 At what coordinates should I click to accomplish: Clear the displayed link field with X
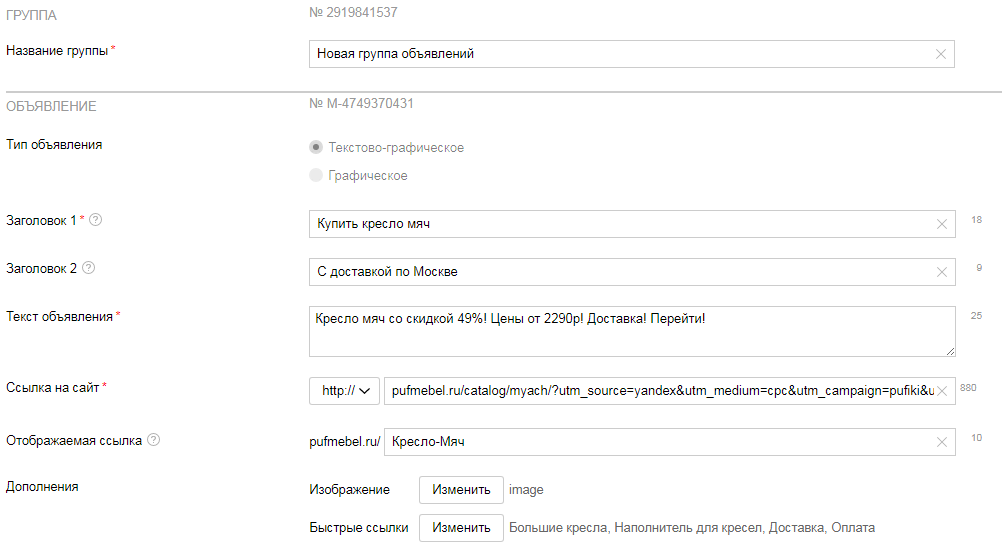click(941, 442)
